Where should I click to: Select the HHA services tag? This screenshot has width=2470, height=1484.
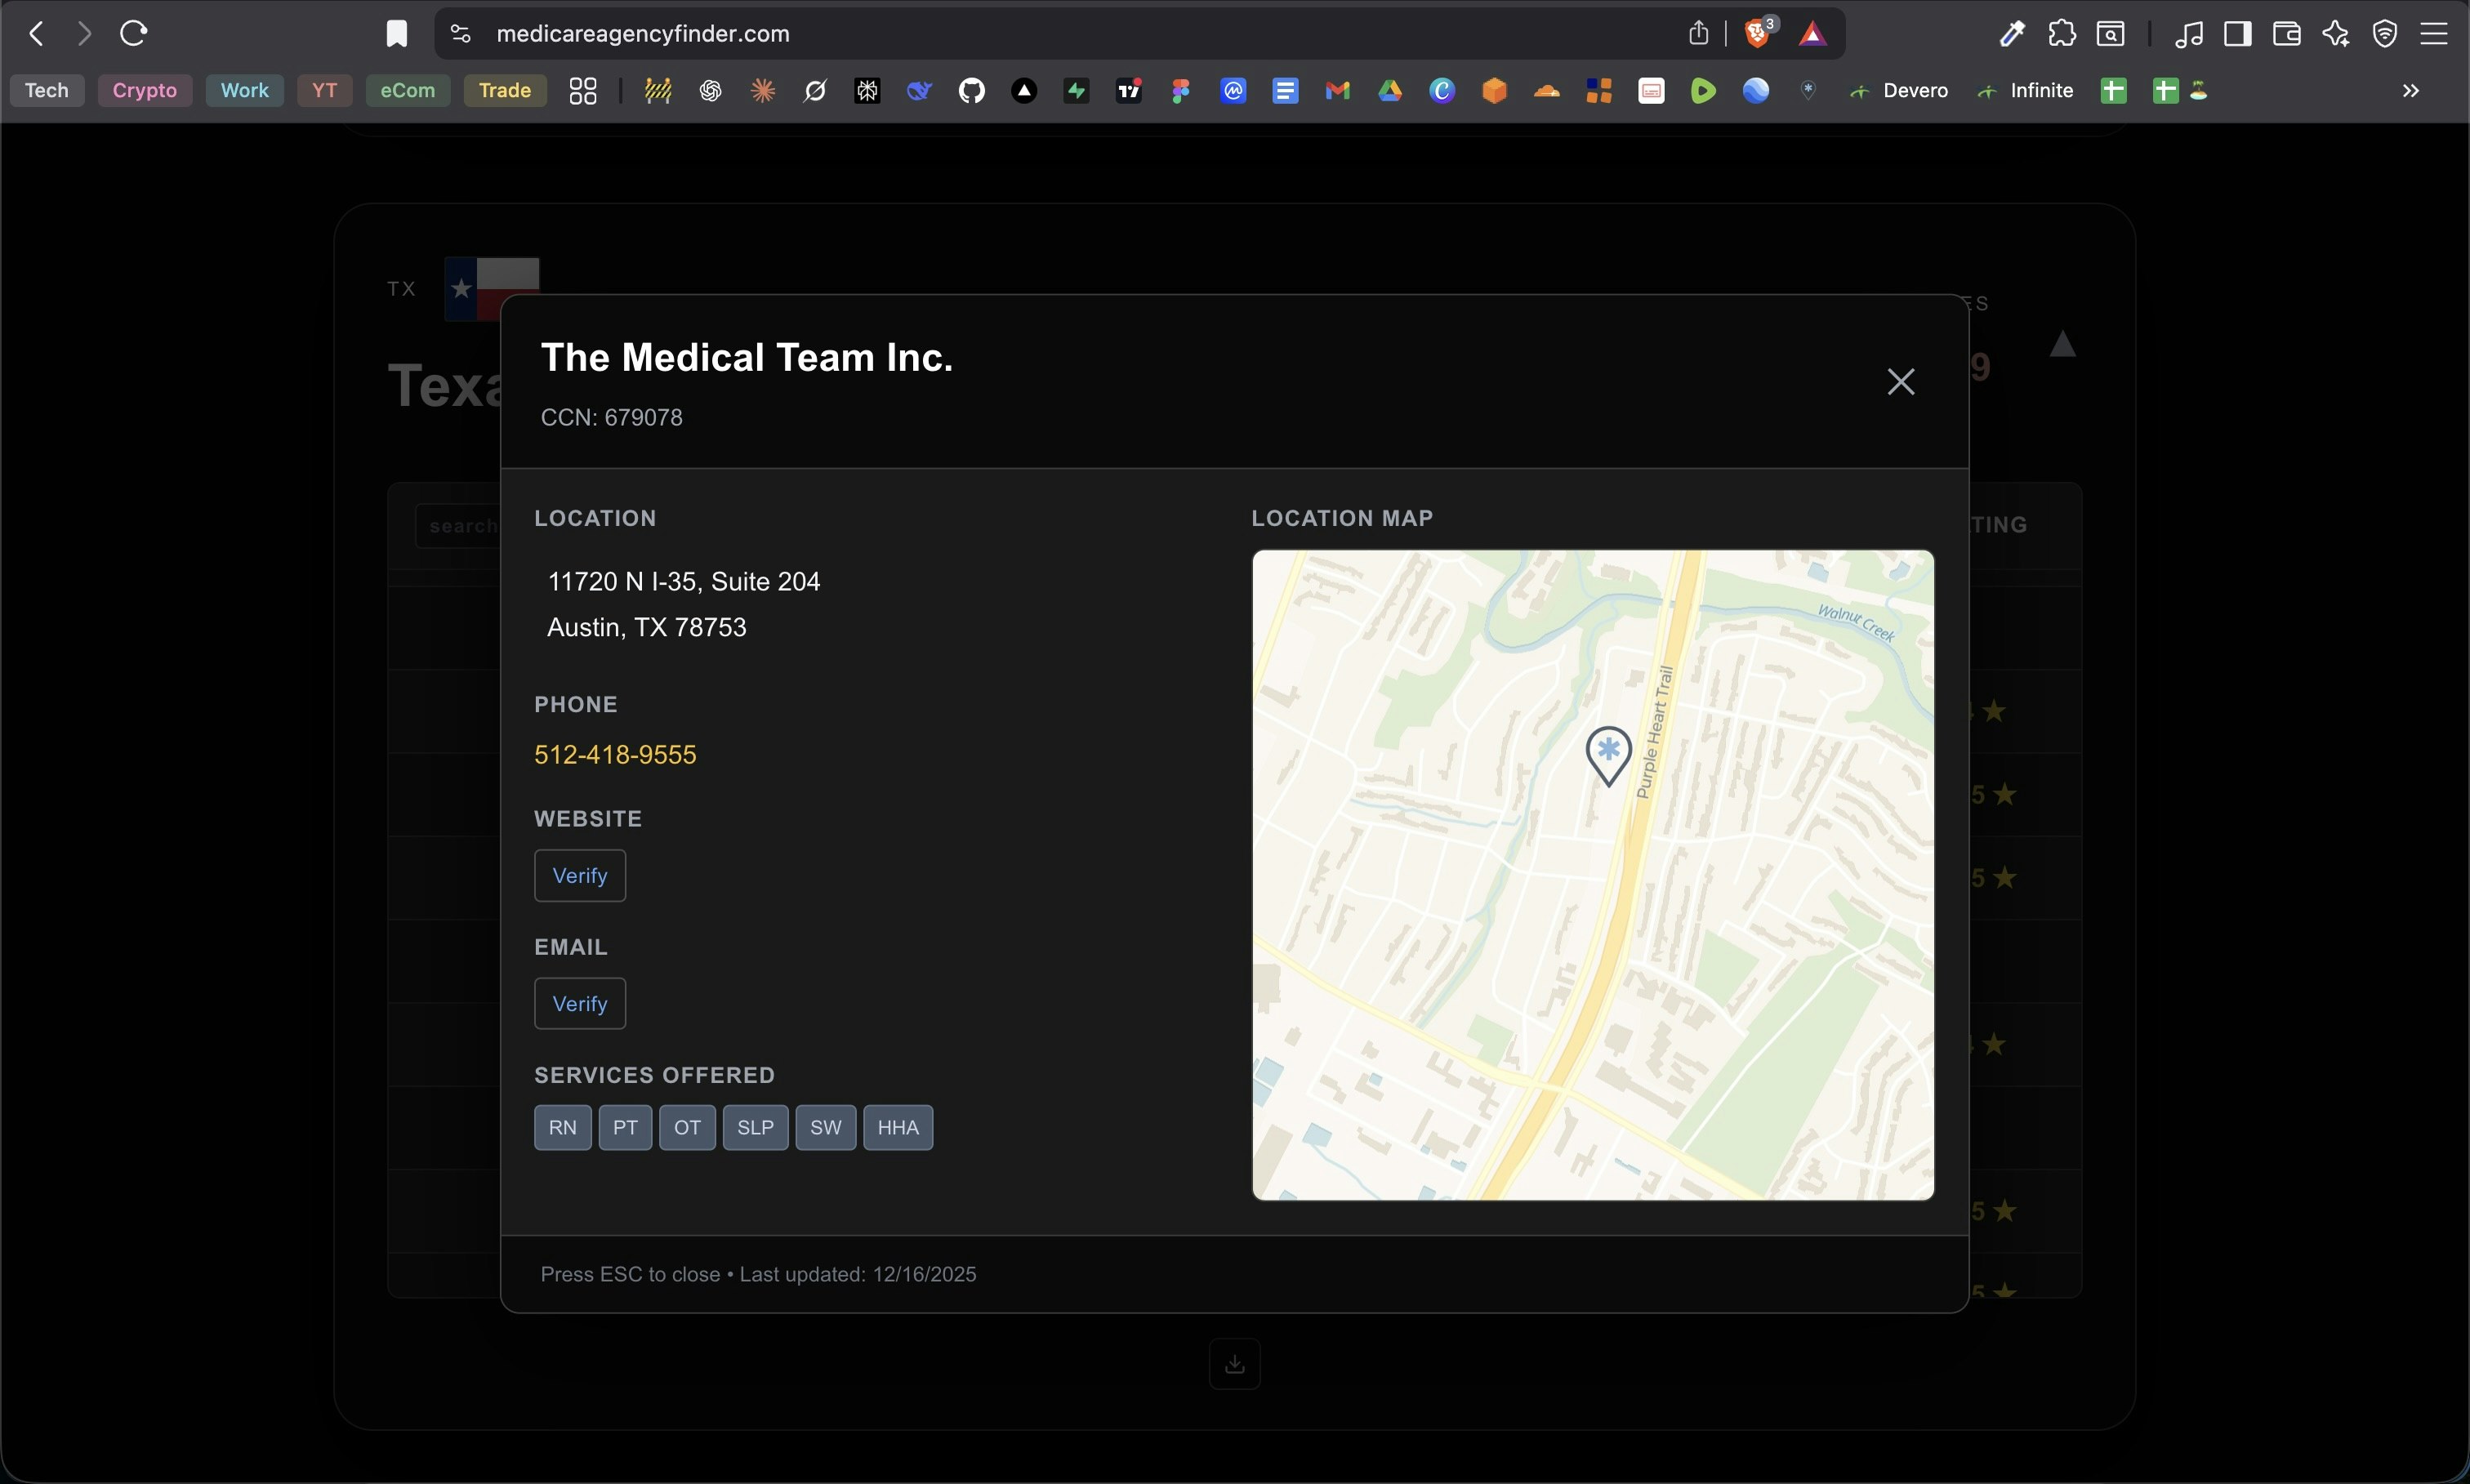coord(897,1127)
